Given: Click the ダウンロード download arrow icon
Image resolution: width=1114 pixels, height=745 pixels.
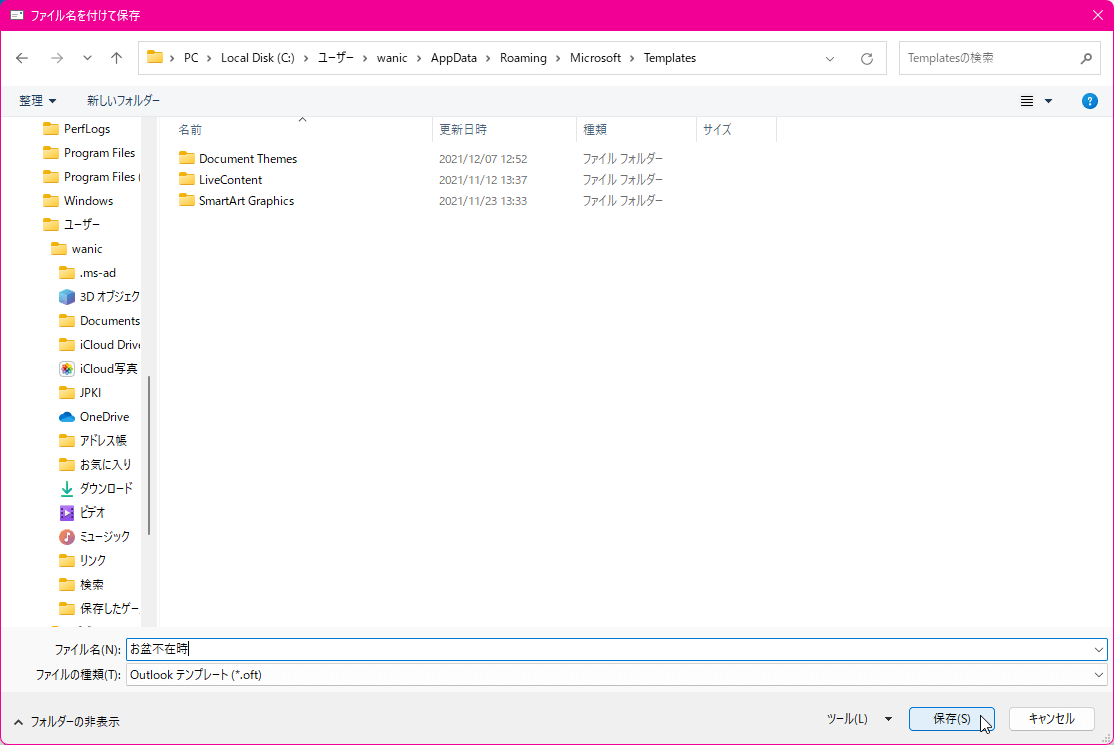Looking at the screenshot, I should [67, 489].
